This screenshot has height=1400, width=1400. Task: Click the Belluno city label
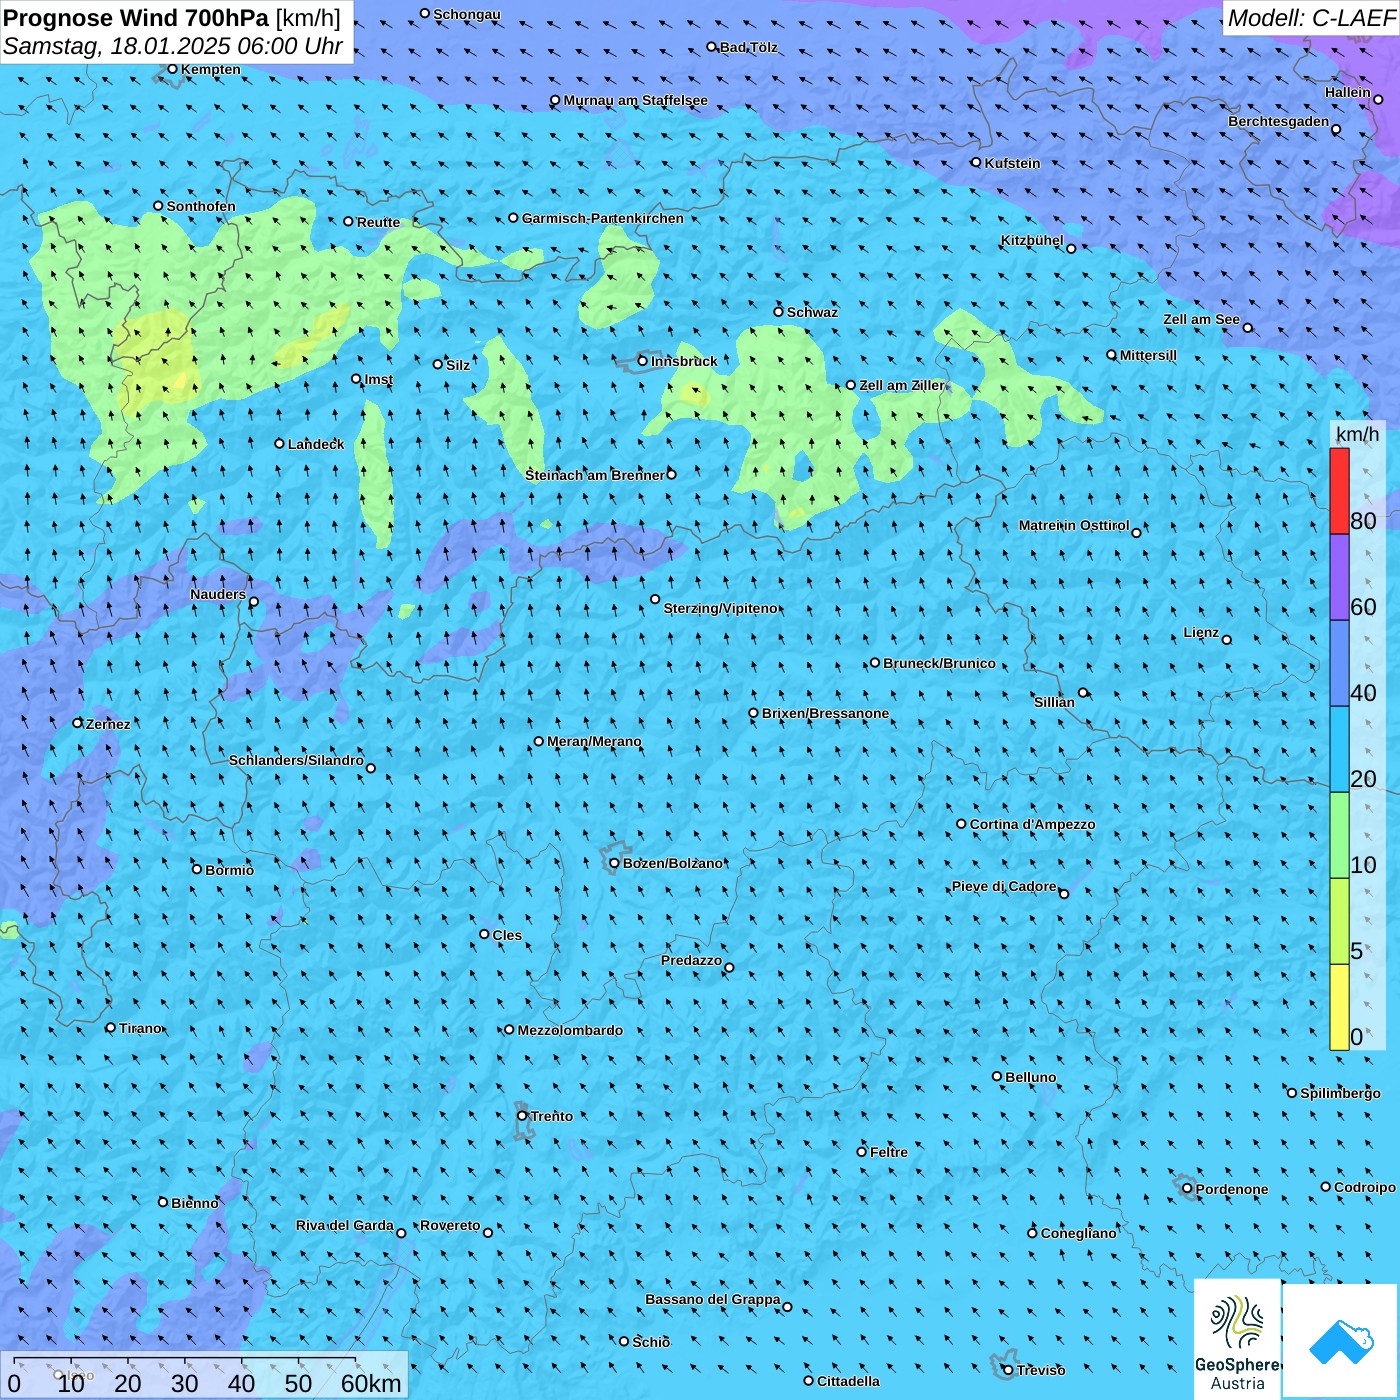point(1030,1077)
